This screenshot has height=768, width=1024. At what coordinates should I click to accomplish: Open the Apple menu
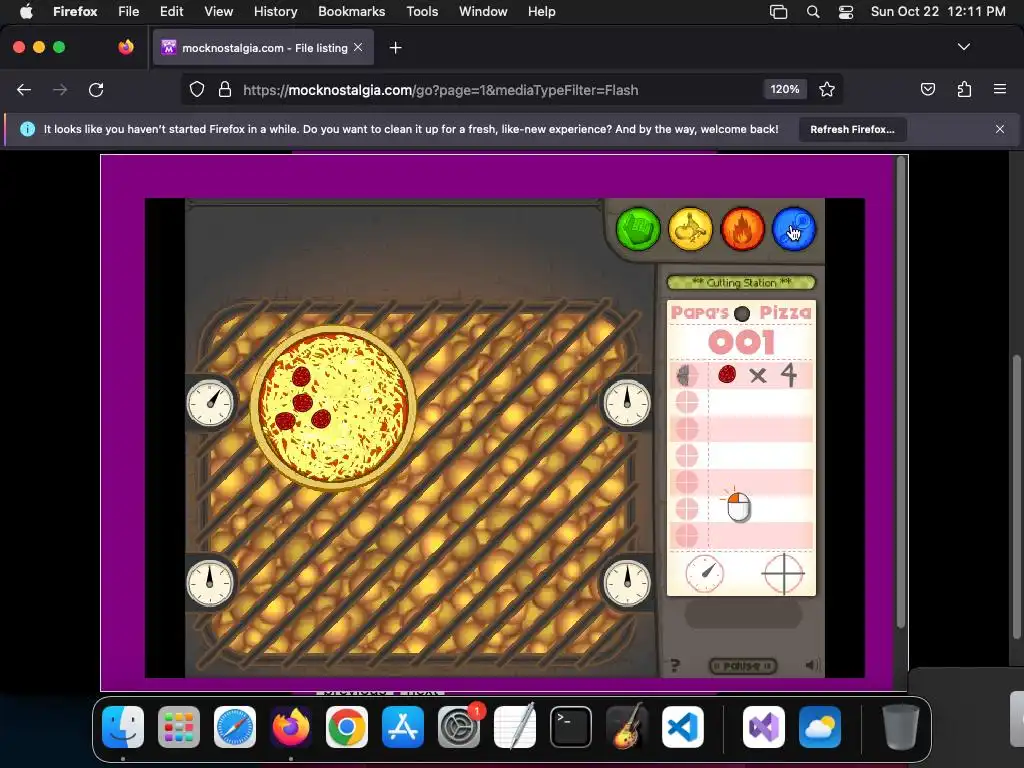pos(26,12)
